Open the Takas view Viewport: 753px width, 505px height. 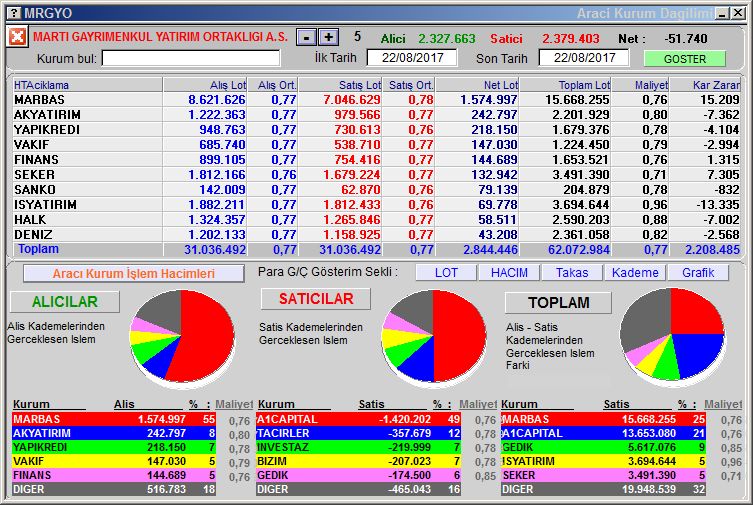tap(572, 273)
